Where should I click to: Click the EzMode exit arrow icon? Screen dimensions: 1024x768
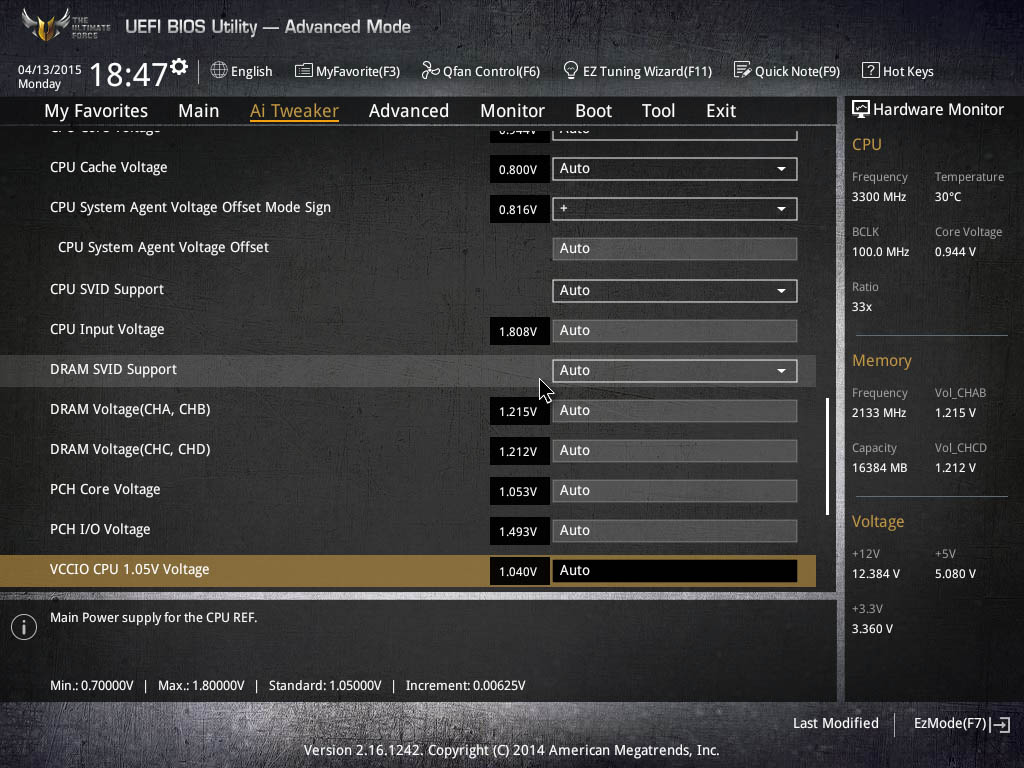tap(1000, 724)
